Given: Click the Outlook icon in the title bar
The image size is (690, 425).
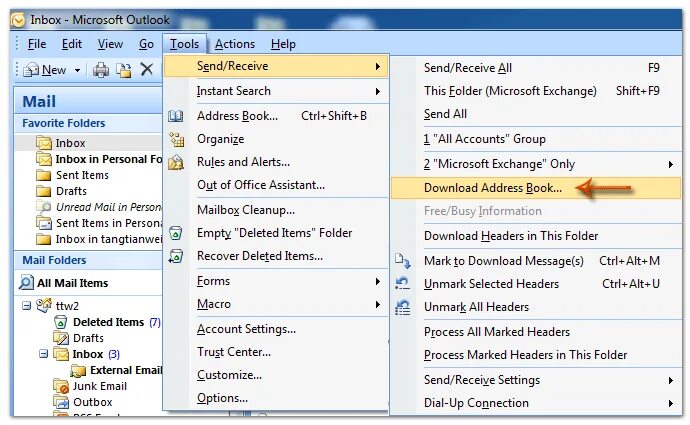Looking at the screenshot, I should [18, 20].
